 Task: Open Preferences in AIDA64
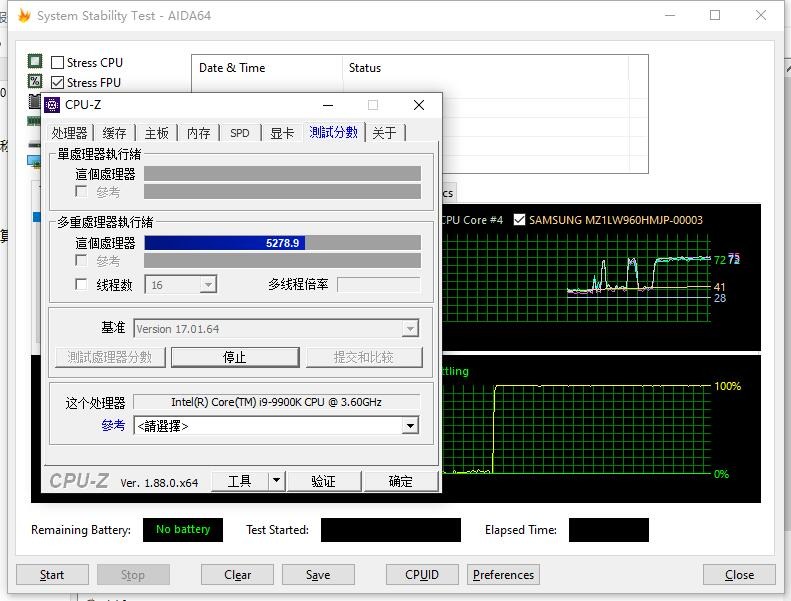pos(503,575)
